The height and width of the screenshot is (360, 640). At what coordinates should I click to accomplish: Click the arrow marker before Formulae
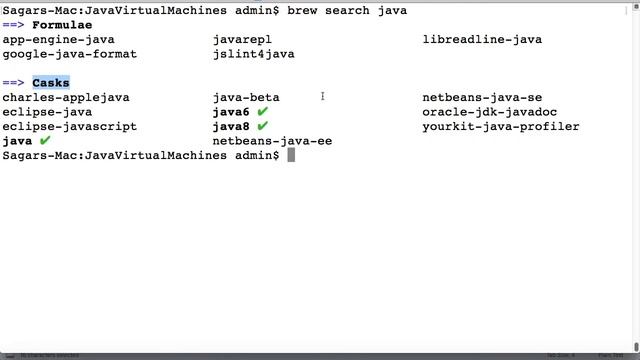[13, 25]
